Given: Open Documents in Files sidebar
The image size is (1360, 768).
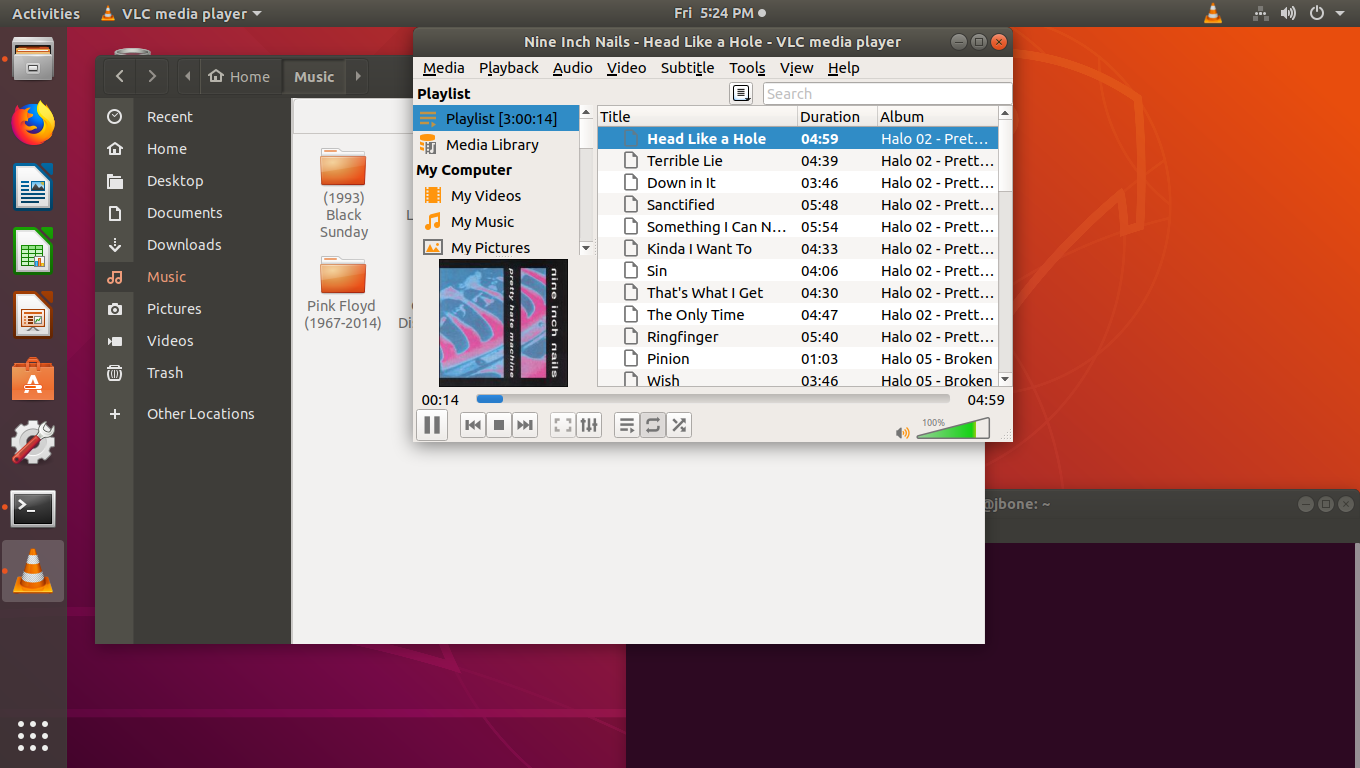Looking at the screenshot, I should click(192, 213).
